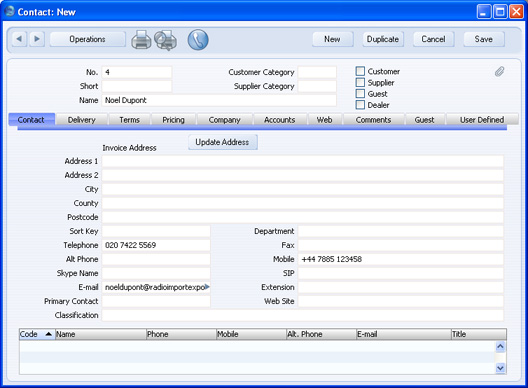Open attachments paperclip icon

pyautogui.click(x=499, y=71)
